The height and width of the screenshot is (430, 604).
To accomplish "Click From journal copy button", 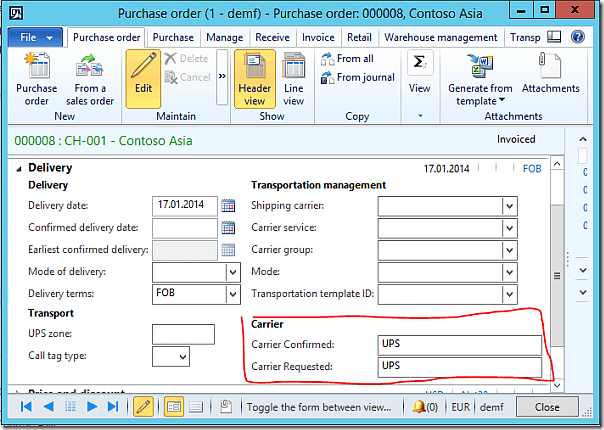I will (357, 77).
